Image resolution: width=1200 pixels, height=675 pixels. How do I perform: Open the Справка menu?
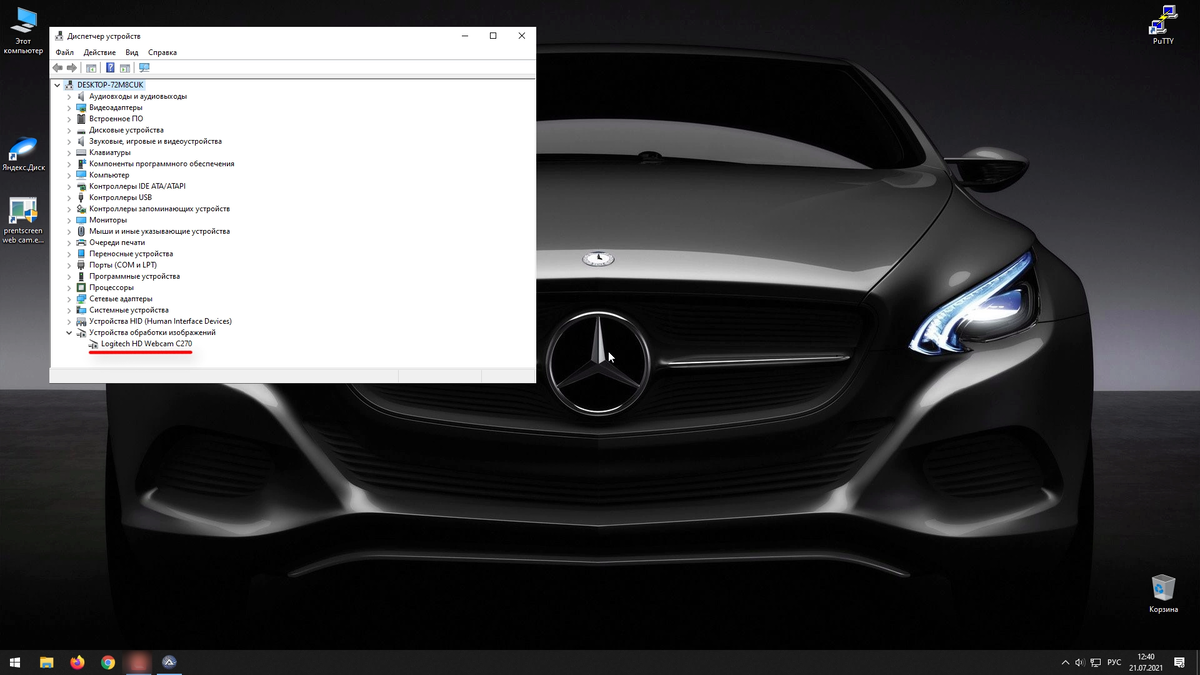click(162, 52)
